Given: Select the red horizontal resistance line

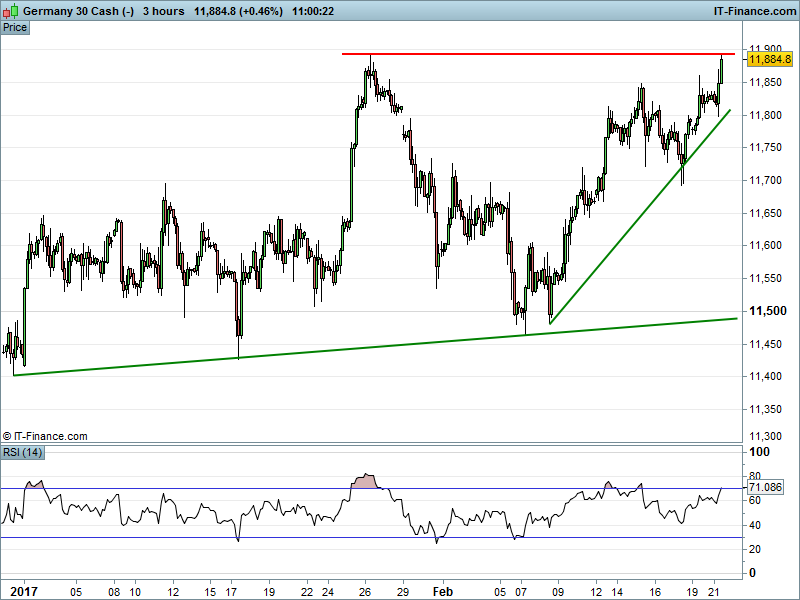Looking at the screenshot, I should pyautogui.click(x=538, y=54).
